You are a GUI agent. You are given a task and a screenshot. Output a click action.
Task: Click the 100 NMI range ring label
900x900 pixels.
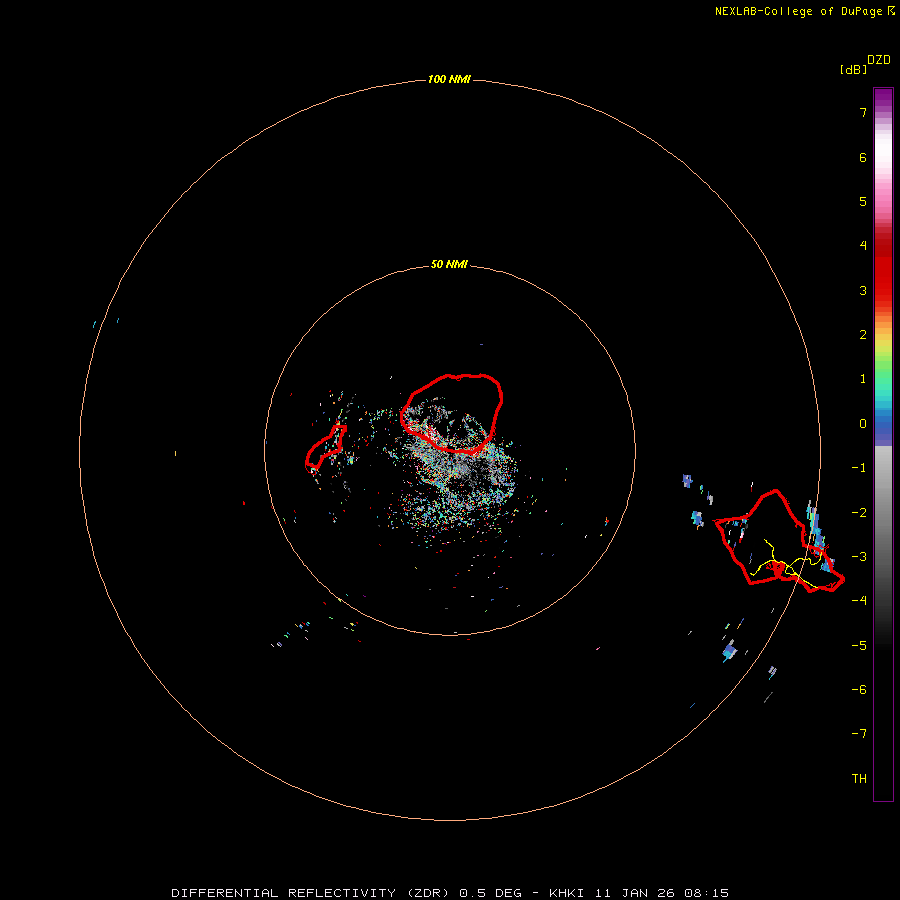pos(449,79)
